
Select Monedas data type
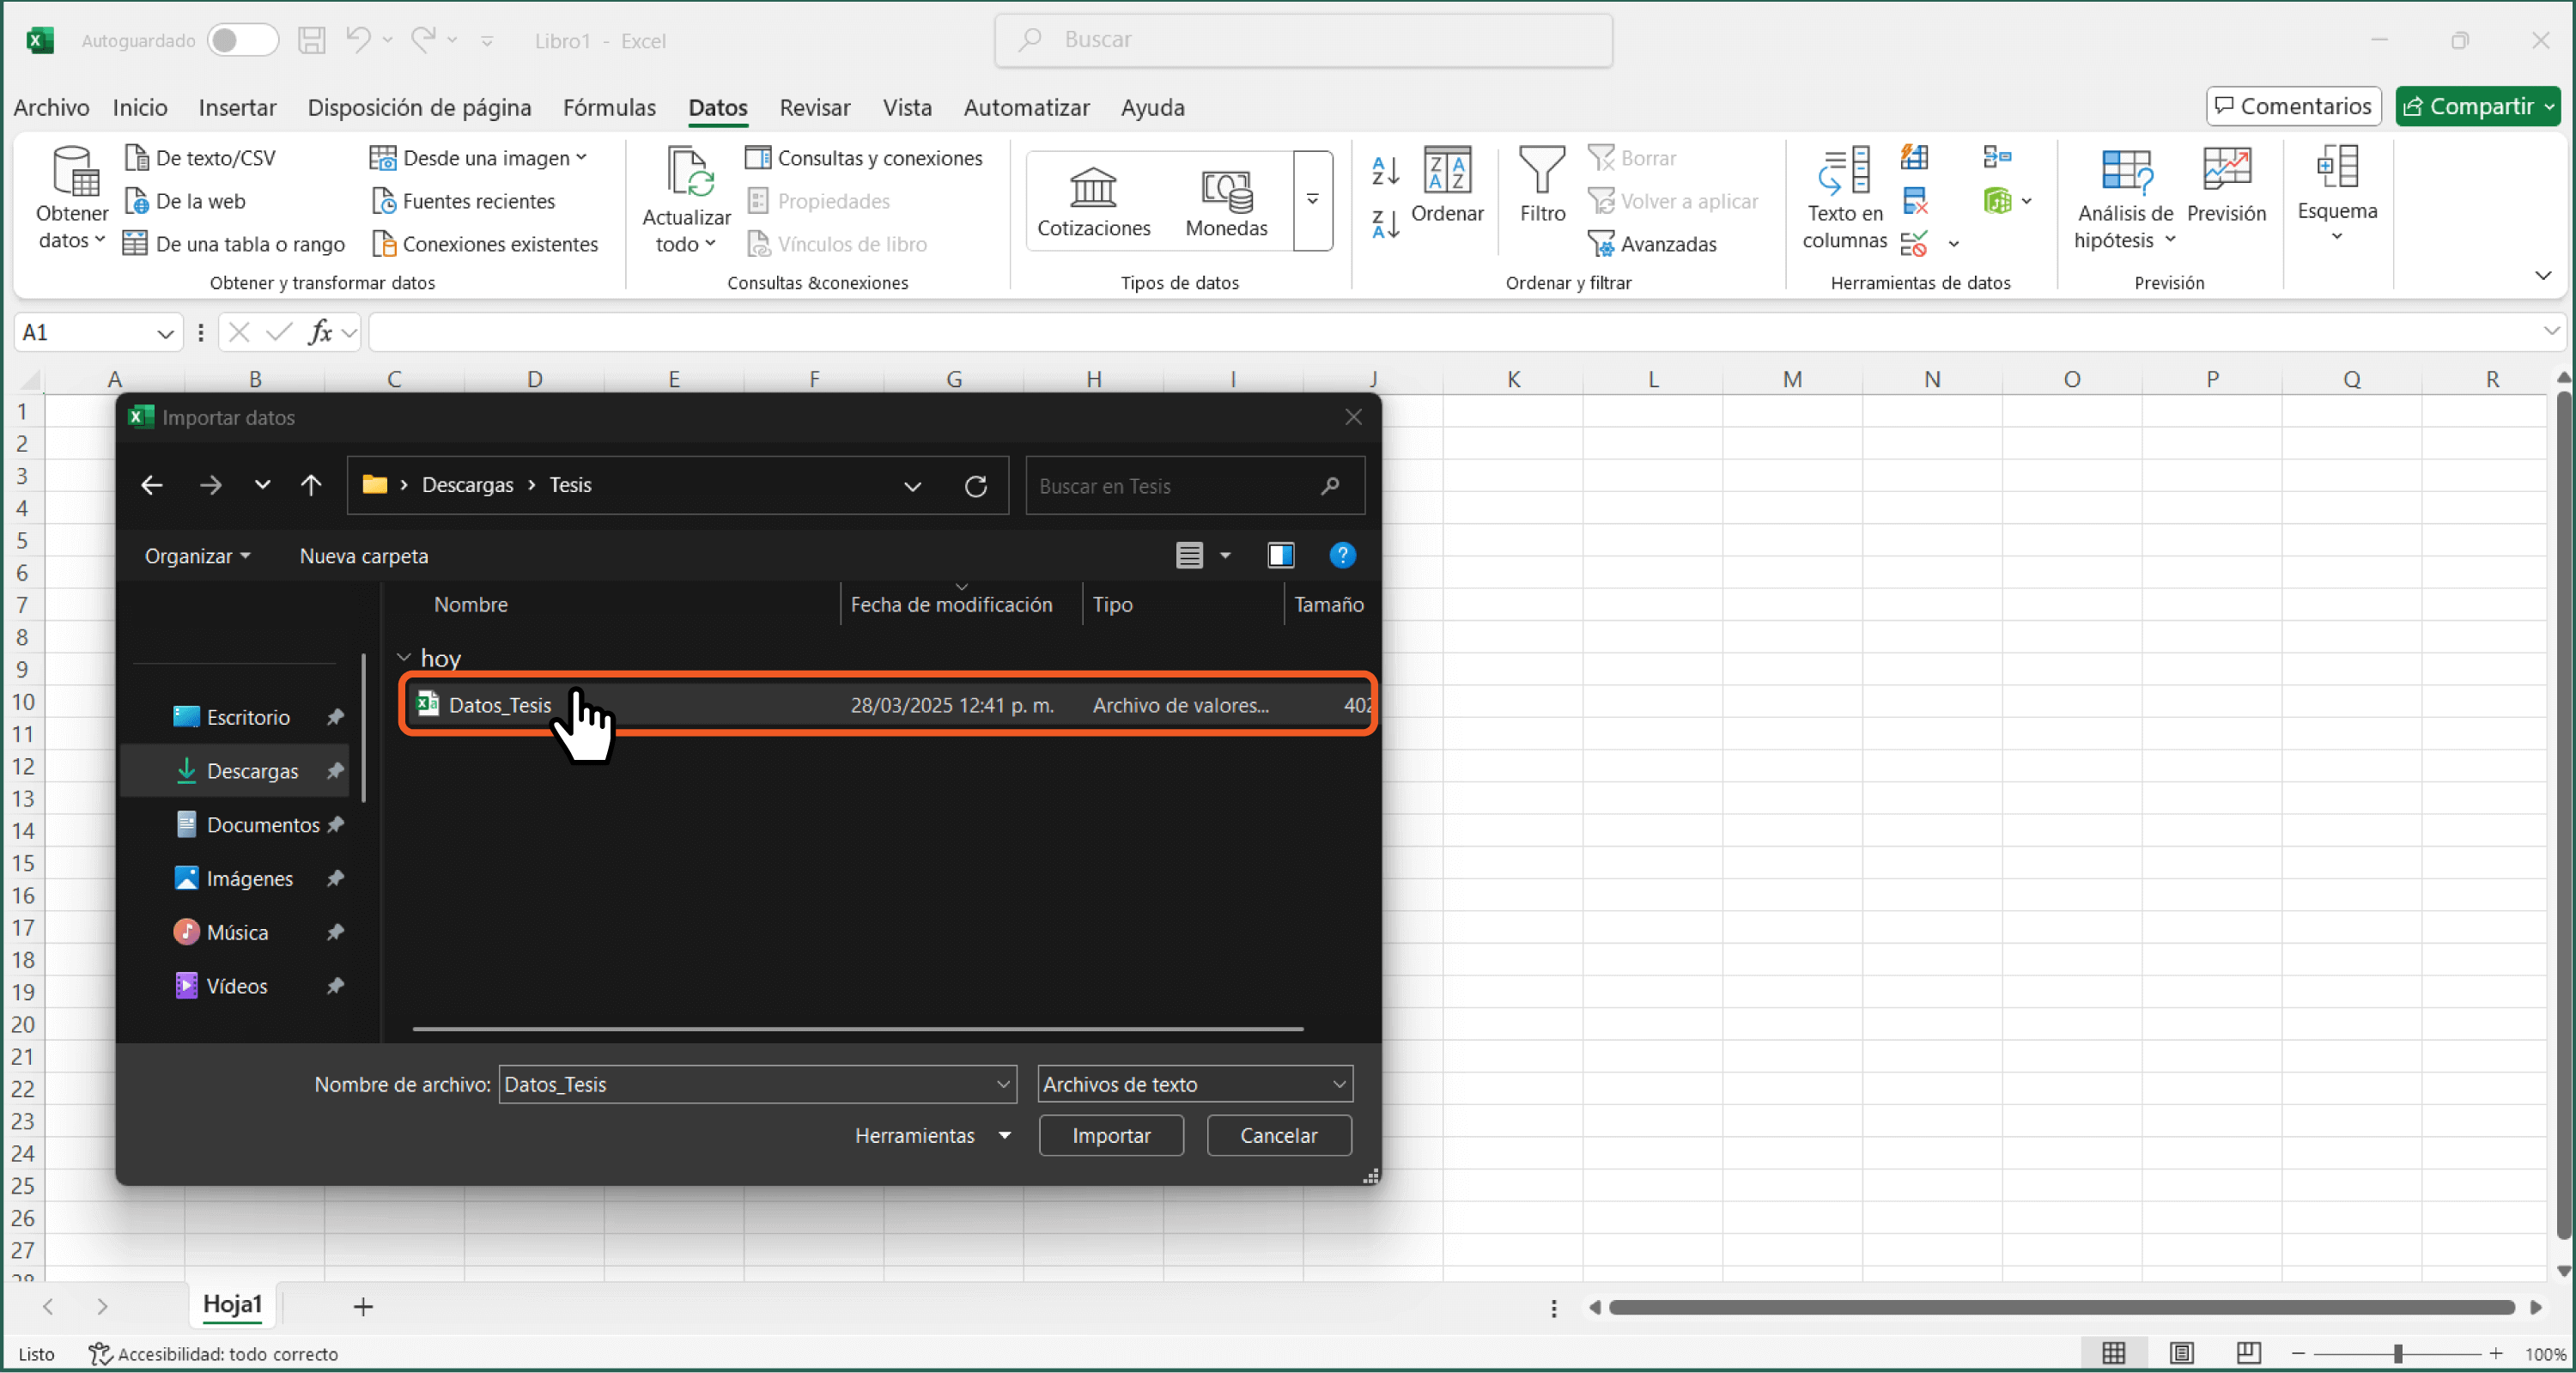coord(1226,201)
